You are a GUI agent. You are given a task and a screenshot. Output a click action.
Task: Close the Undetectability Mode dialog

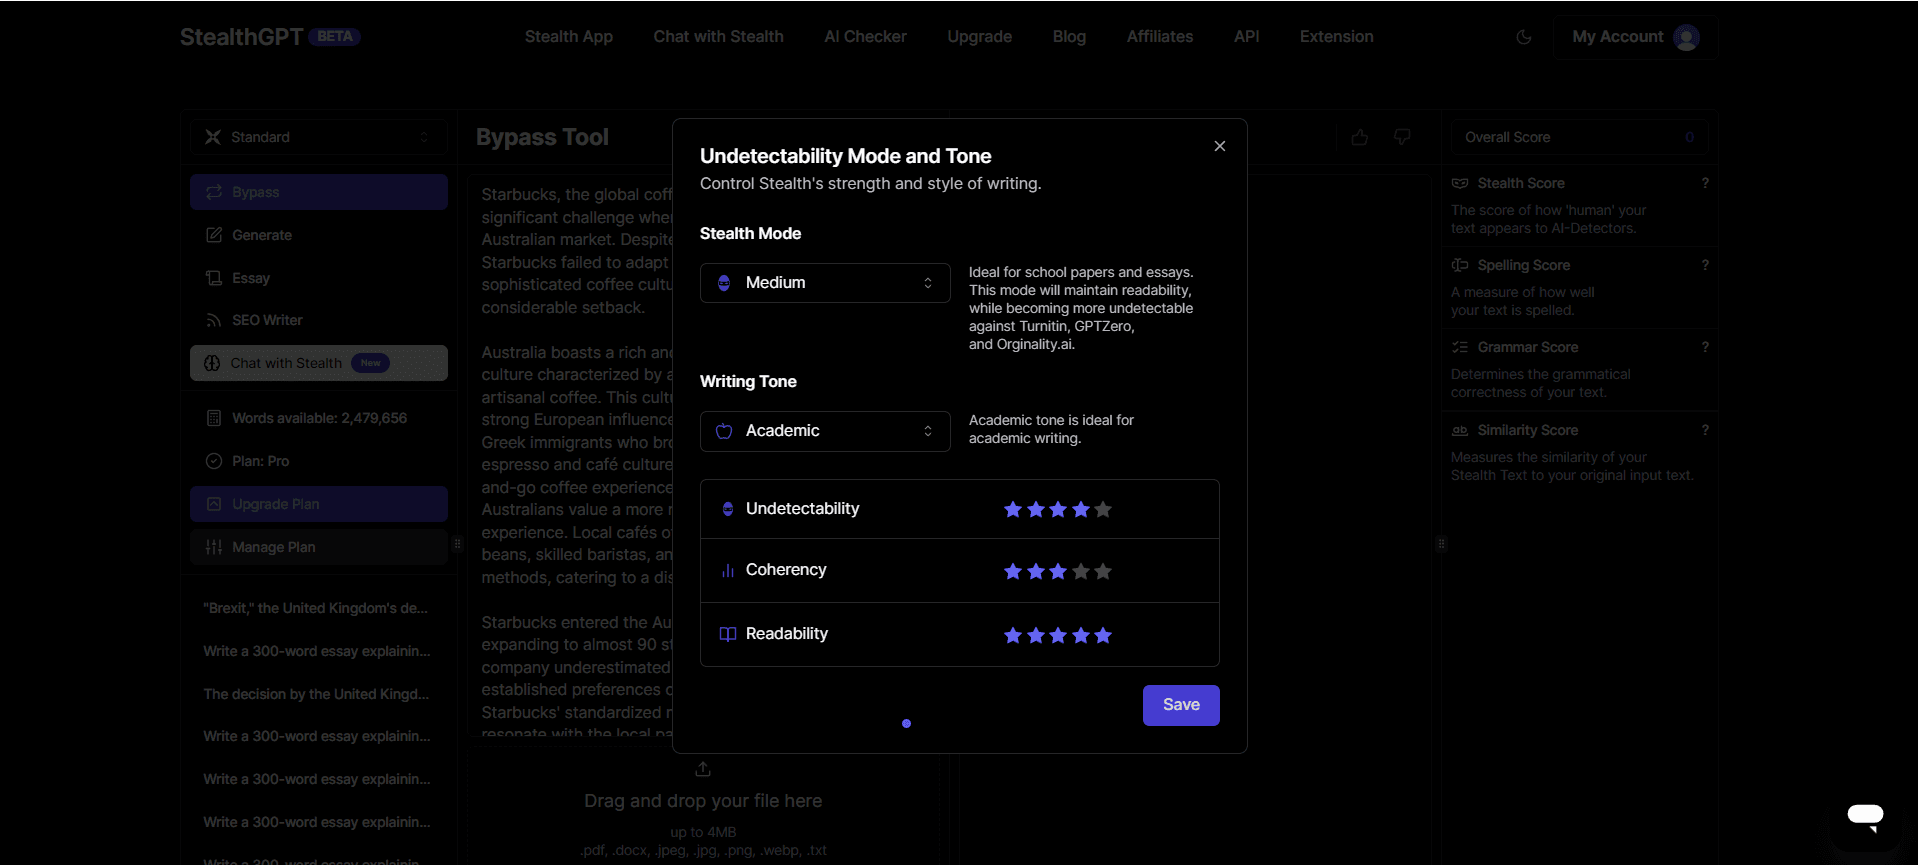(x=1219, y=146)
